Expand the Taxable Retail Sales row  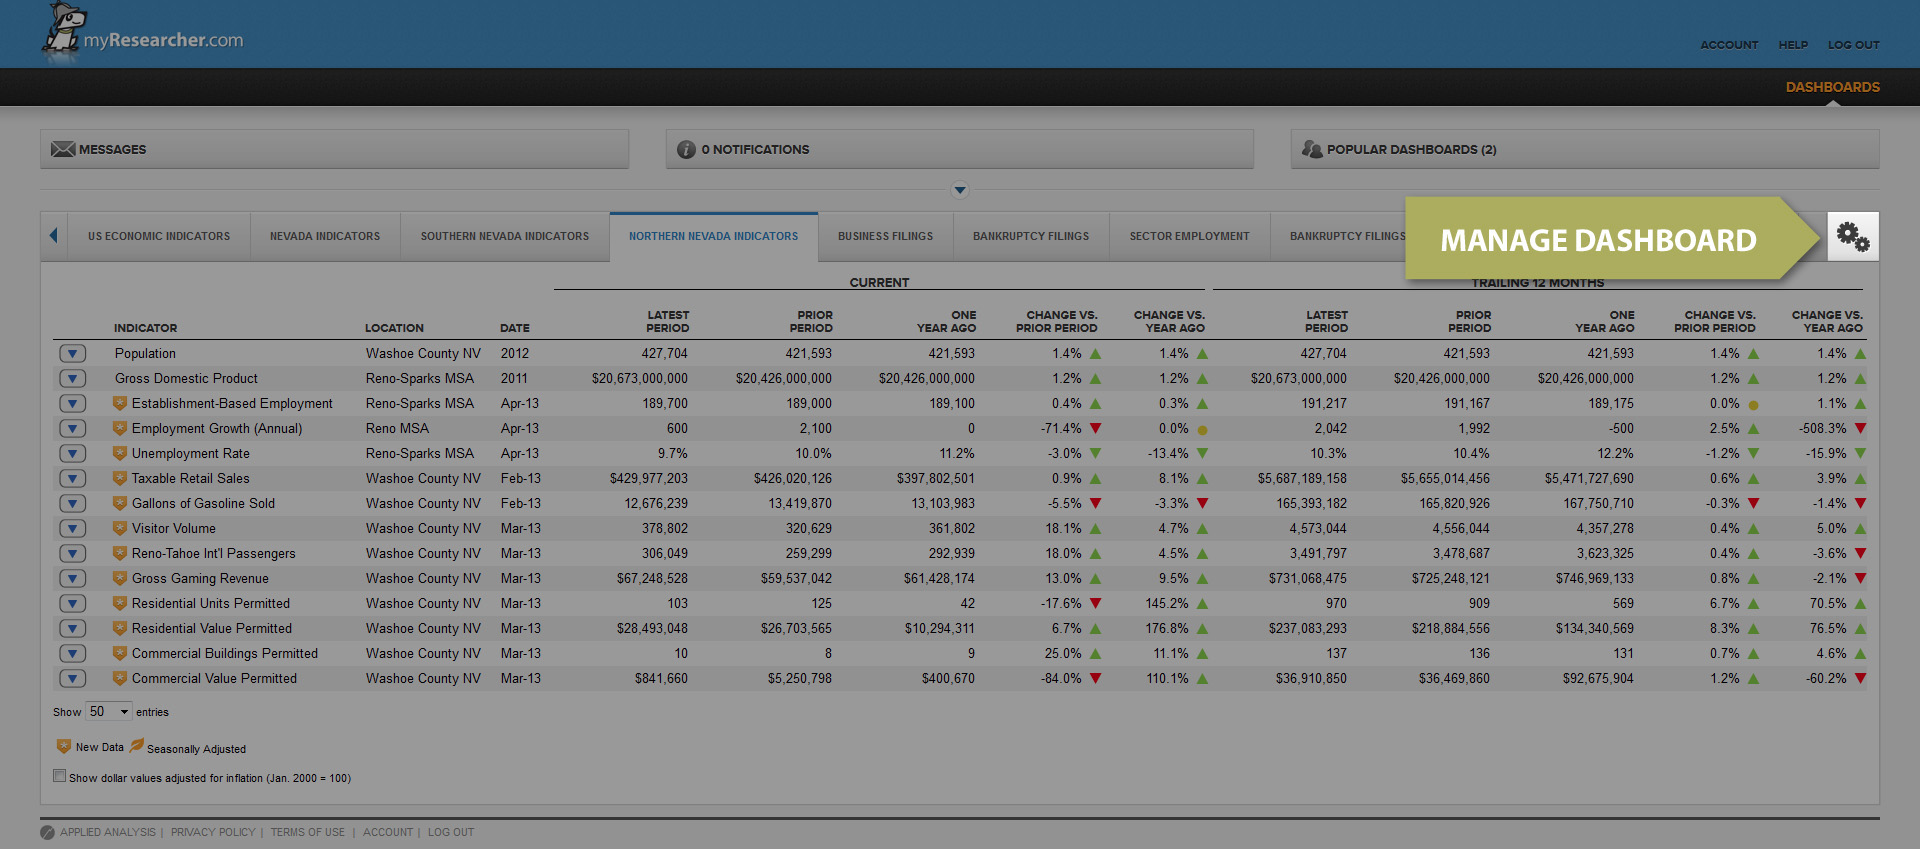point(72,478)
